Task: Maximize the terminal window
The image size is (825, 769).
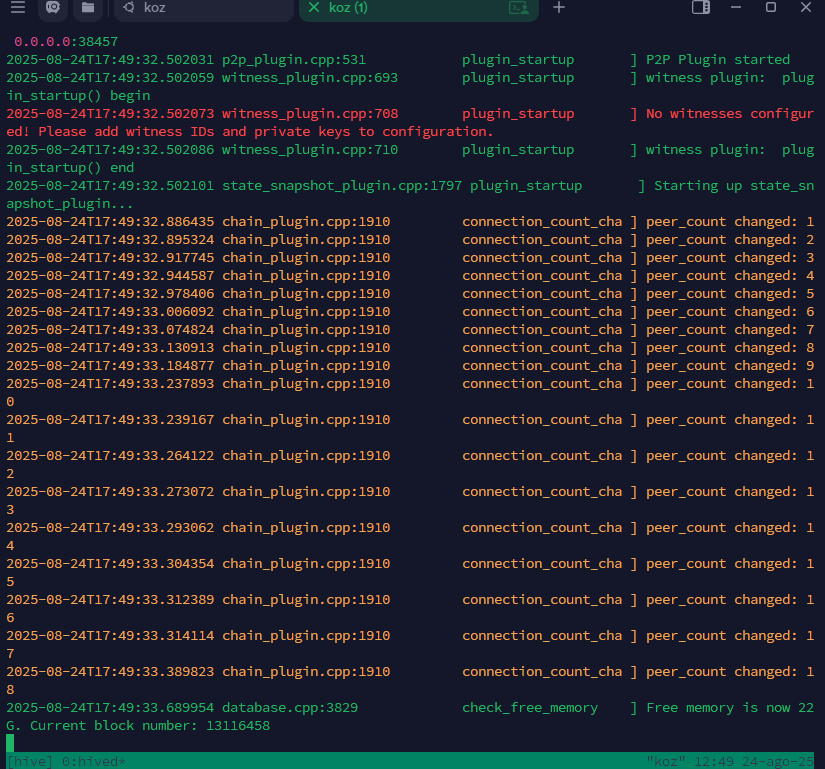Action: click(x=771, y=7)
